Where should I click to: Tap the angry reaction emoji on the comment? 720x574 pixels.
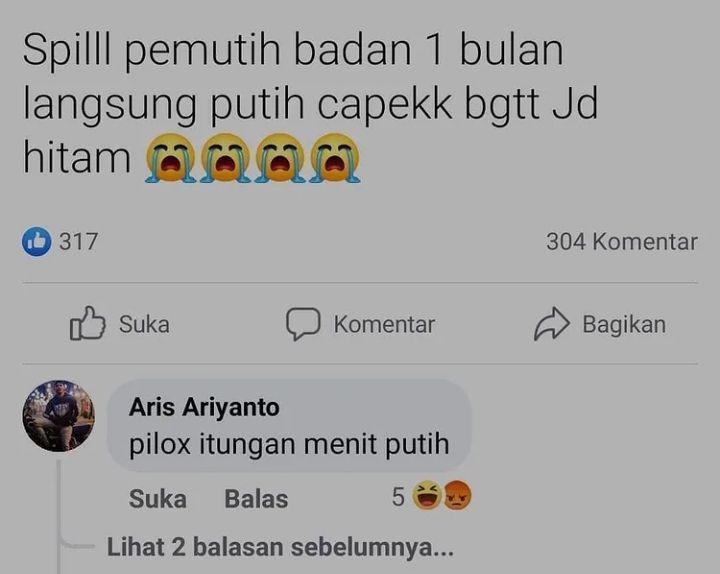[457, 495]
